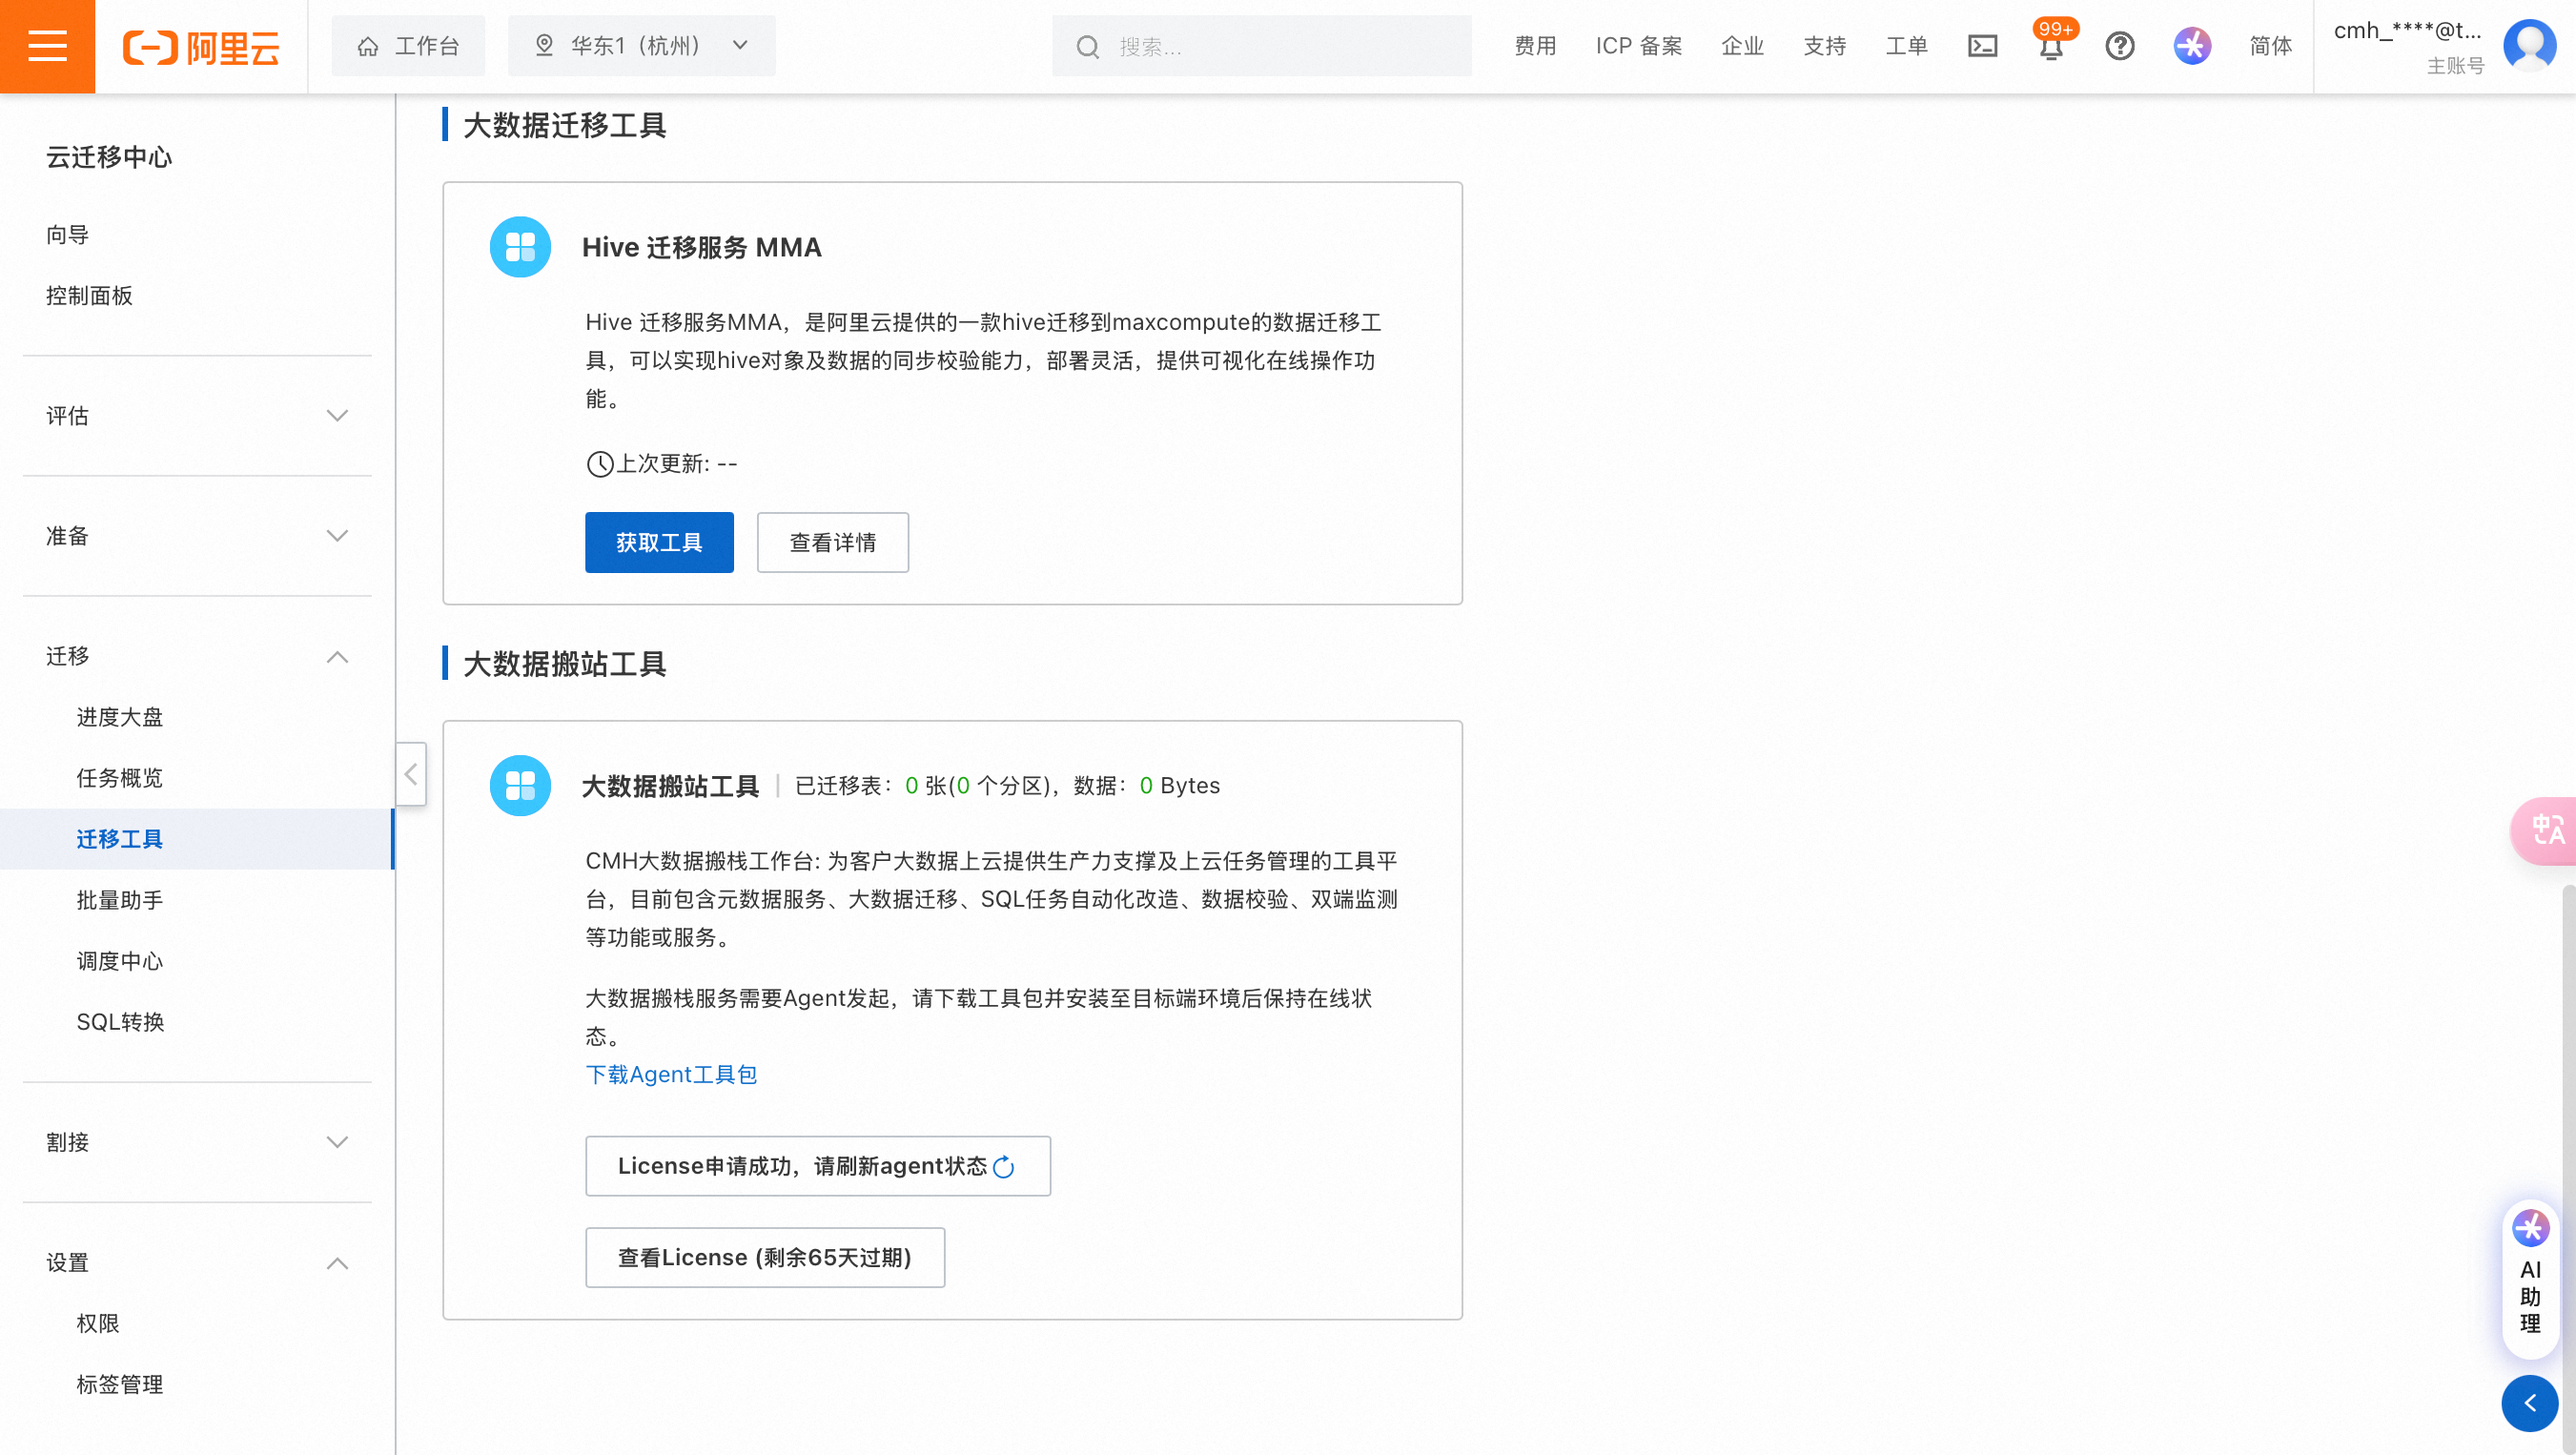The image size is (2576, 1455).
Task: Open the orange hamburger main menu
Action: [x=47, y=46]
